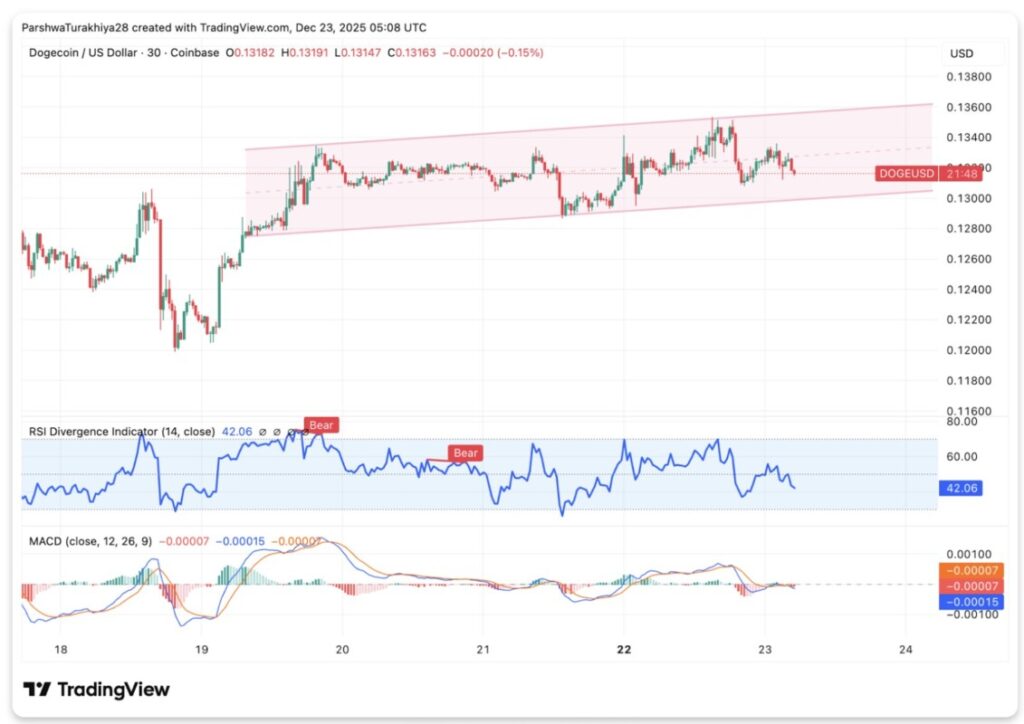The width and height of the screenshot is (1024, 724).
Task: Select the bold 22 date on the time axis
Action: point(624,649)
